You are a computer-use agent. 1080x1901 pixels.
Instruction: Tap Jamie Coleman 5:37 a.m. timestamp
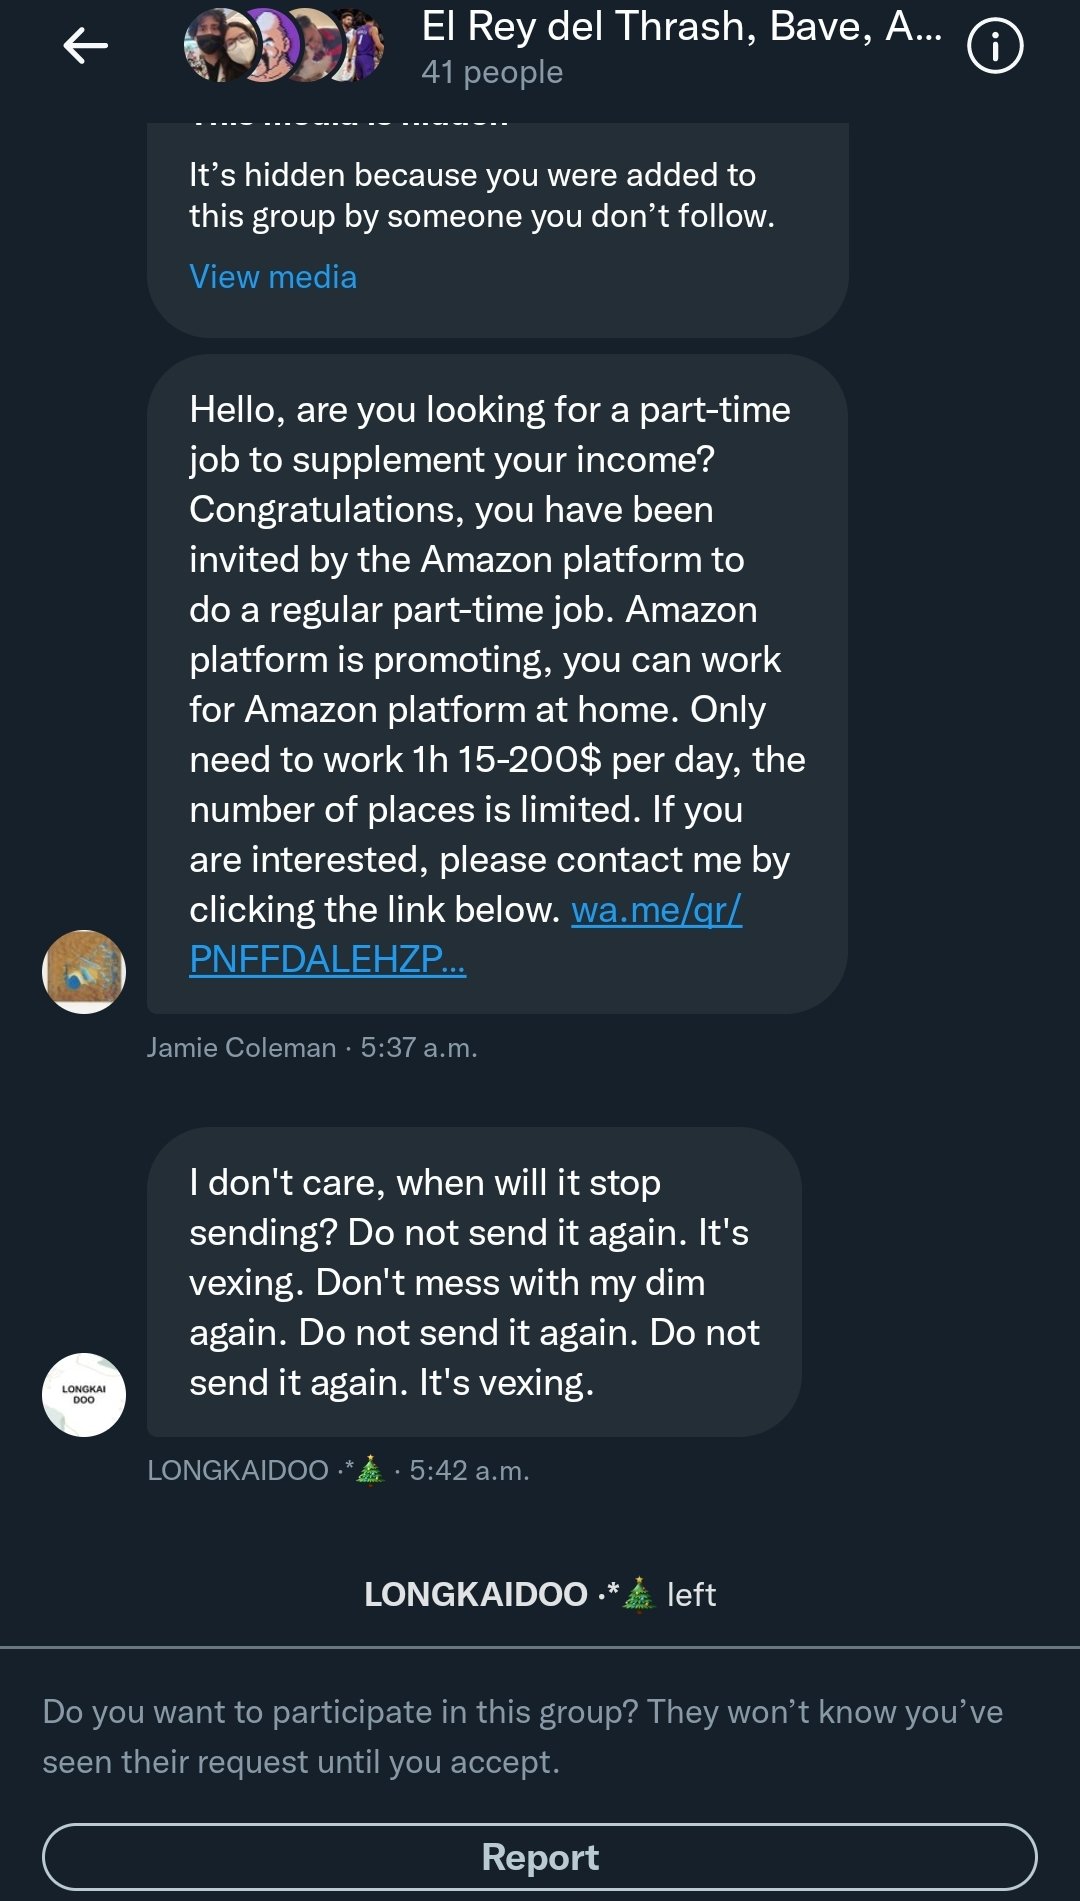[x=312, y=1048]
